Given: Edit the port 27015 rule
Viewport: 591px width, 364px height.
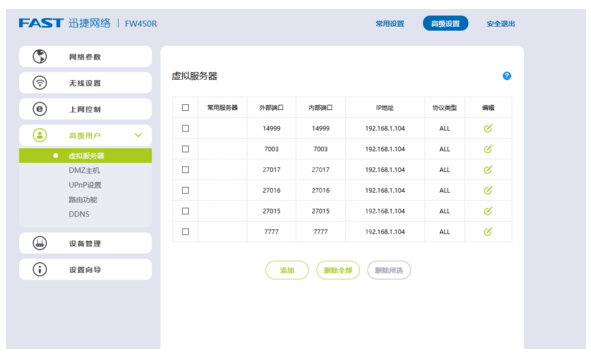Looking at the screenshot, I should click(x=488, y=211).
